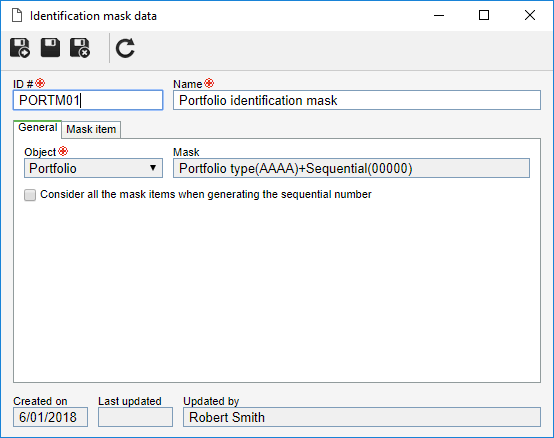Click the Updated by Robert Smith field
Viewport: 554px width, 438px height.
pos(362,417)
